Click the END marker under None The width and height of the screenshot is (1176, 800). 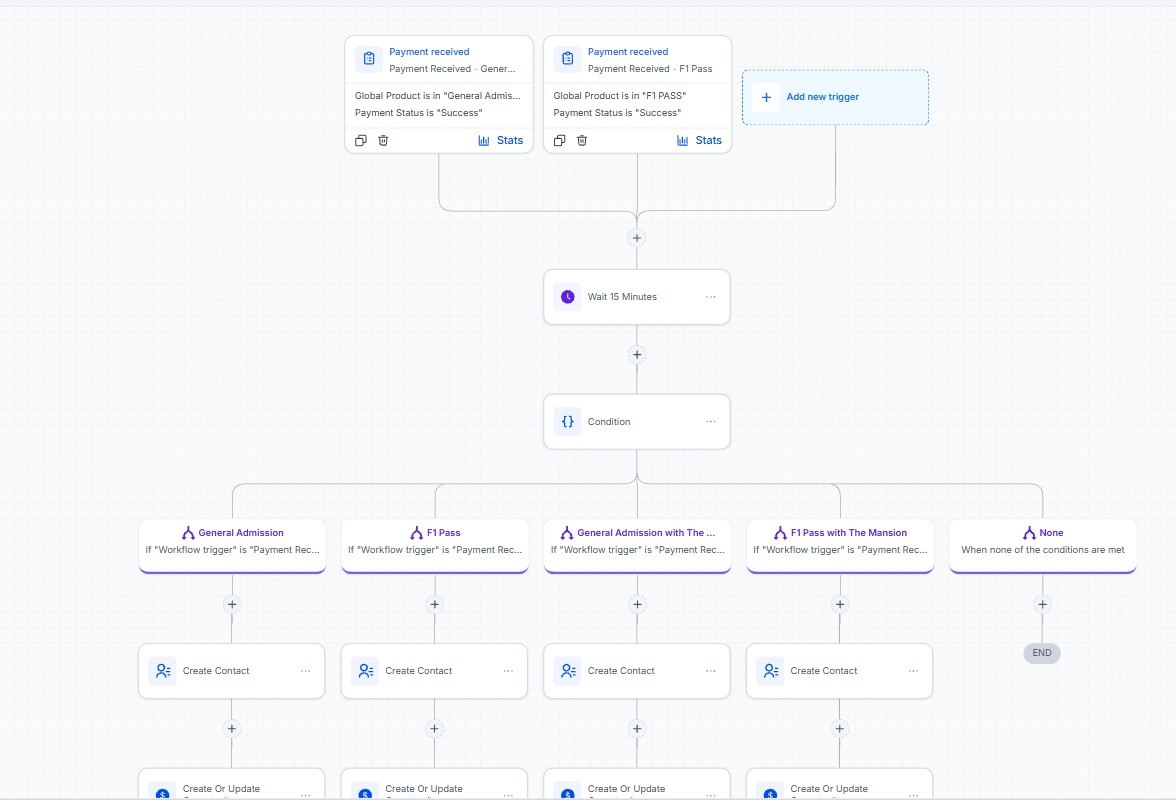point(1042,653)
